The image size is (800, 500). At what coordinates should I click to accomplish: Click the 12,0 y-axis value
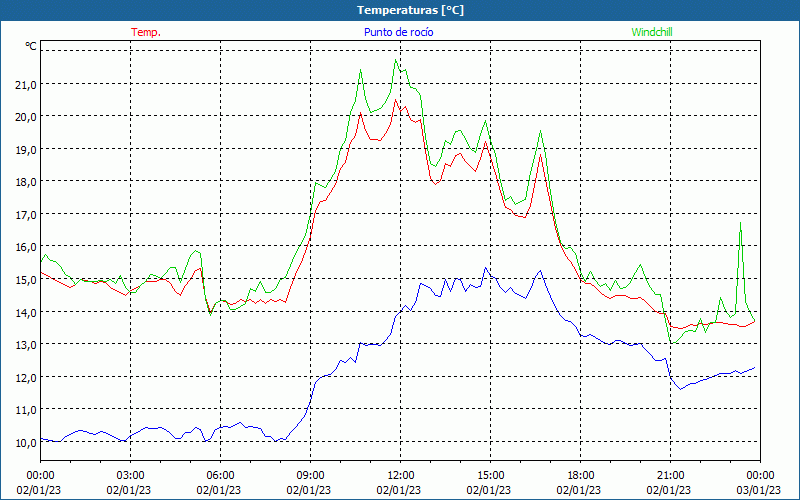click(x=26, y=377)
